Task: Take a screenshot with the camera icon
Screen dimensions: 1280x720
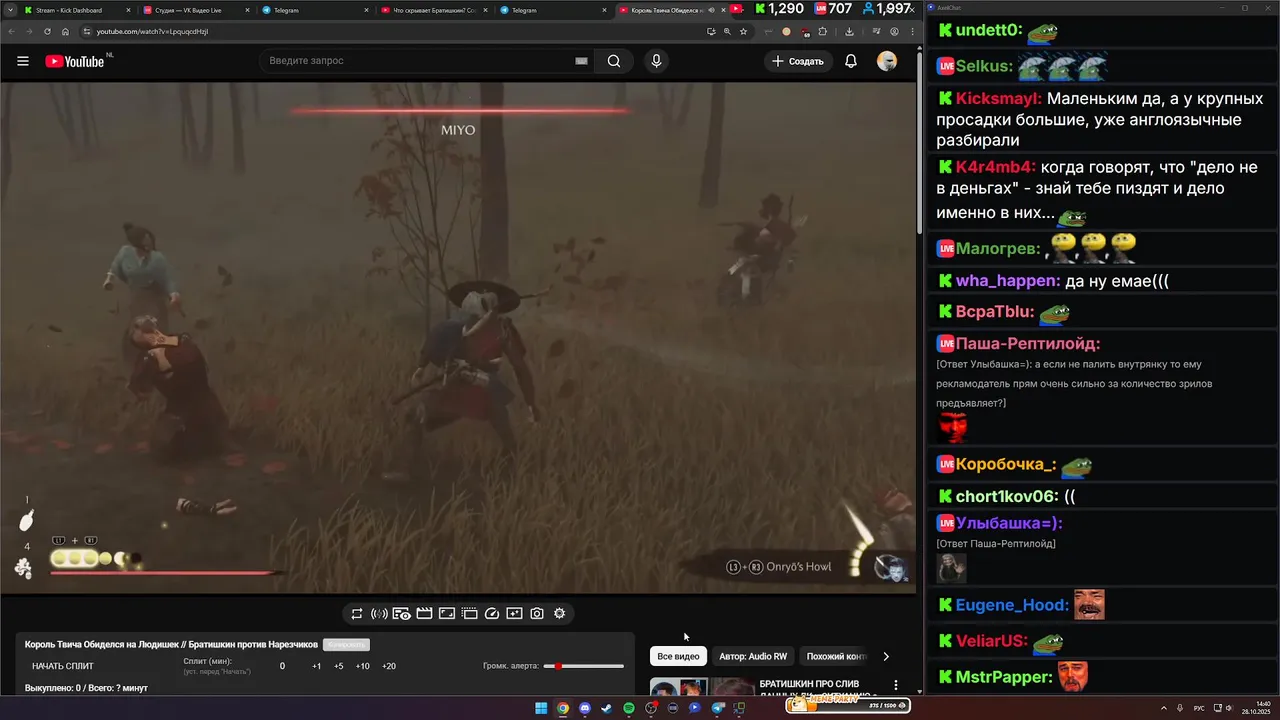Action: click(x=537, y=613)
